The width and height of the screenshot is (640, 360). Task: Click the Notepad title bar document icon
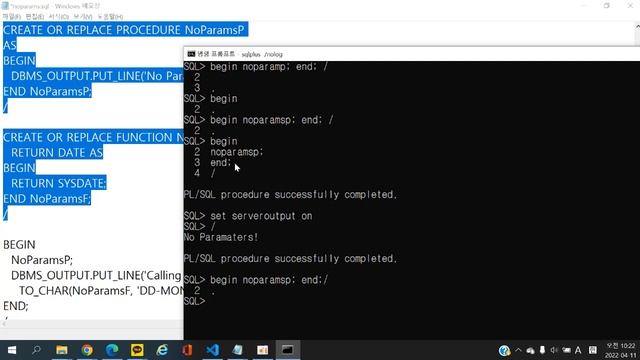click(5, 6)
